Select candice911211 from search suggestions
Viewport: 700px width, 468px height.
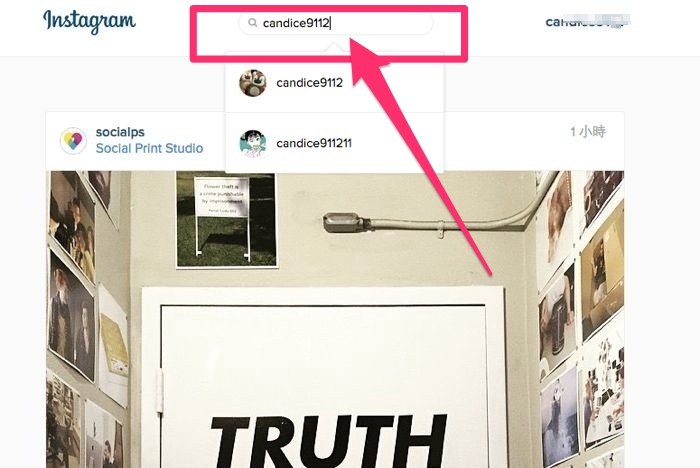(335, 143)
